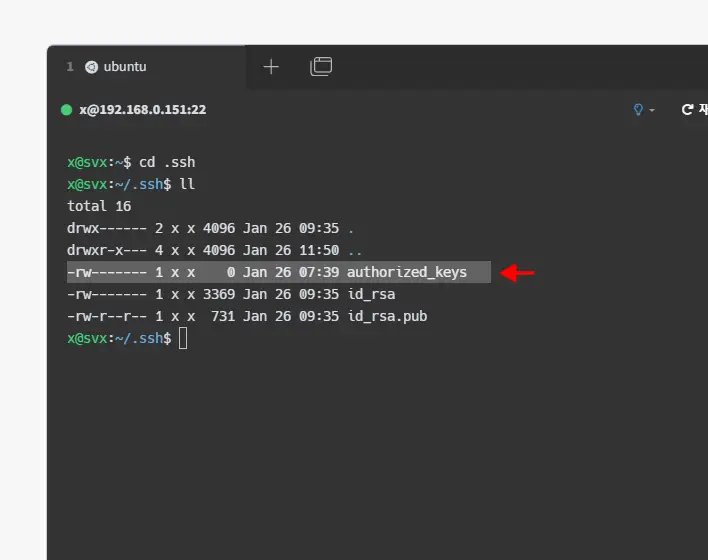The width and height of the screenshot is (708, 560).
Task: Click the 'll' command text
Action: coord(187,184)
